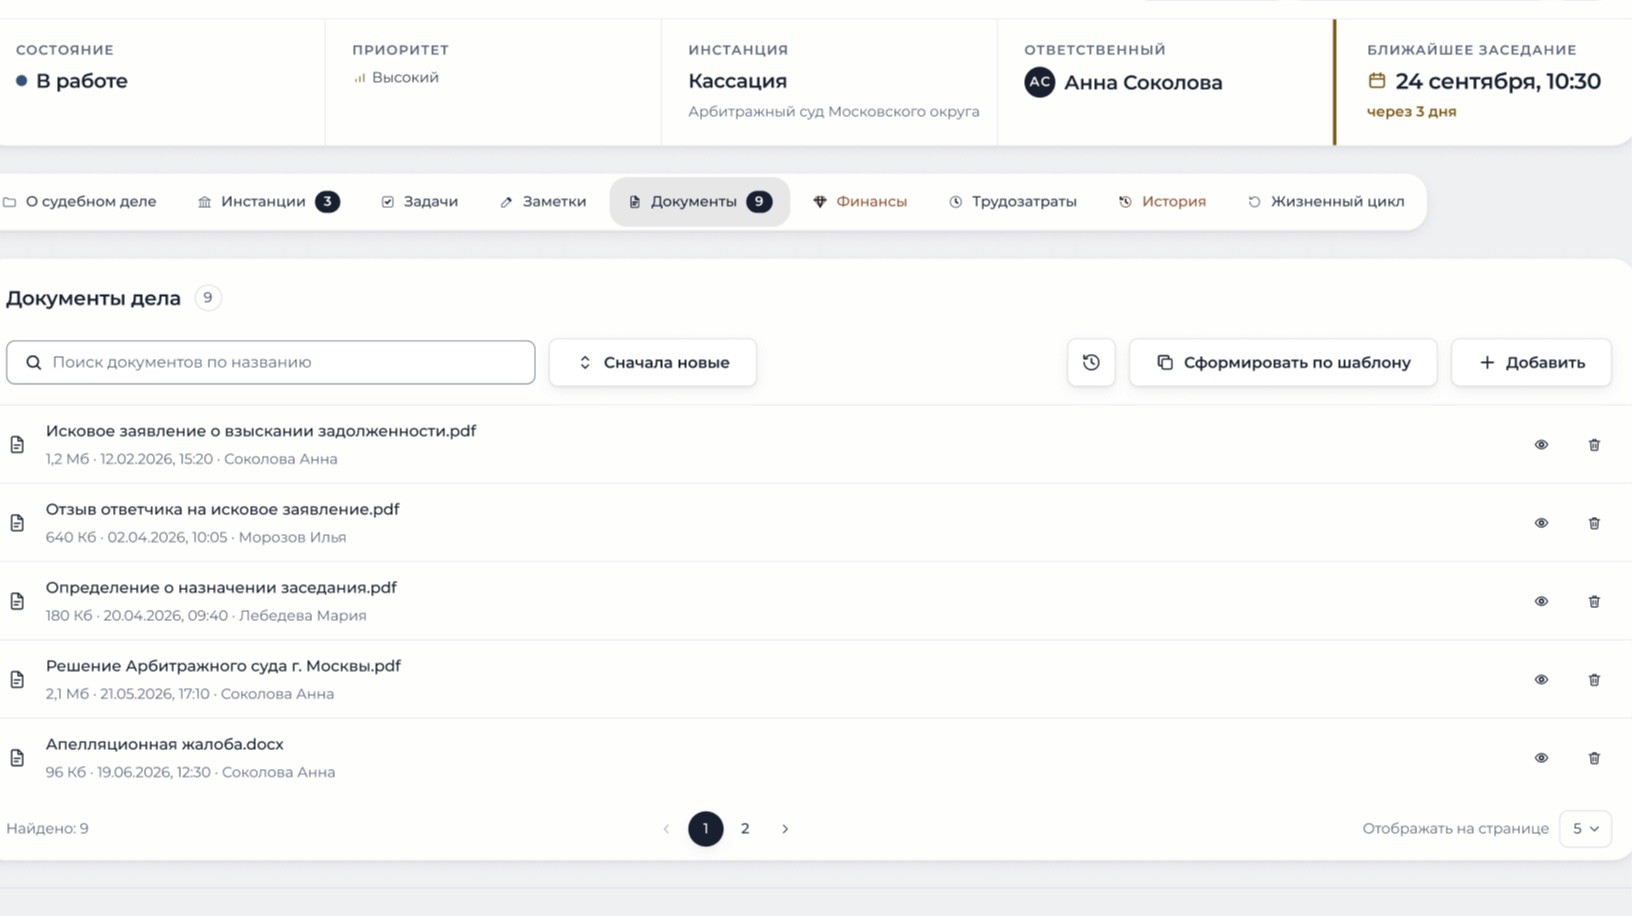Click the search magnifier icon

(x=34, y=362)
